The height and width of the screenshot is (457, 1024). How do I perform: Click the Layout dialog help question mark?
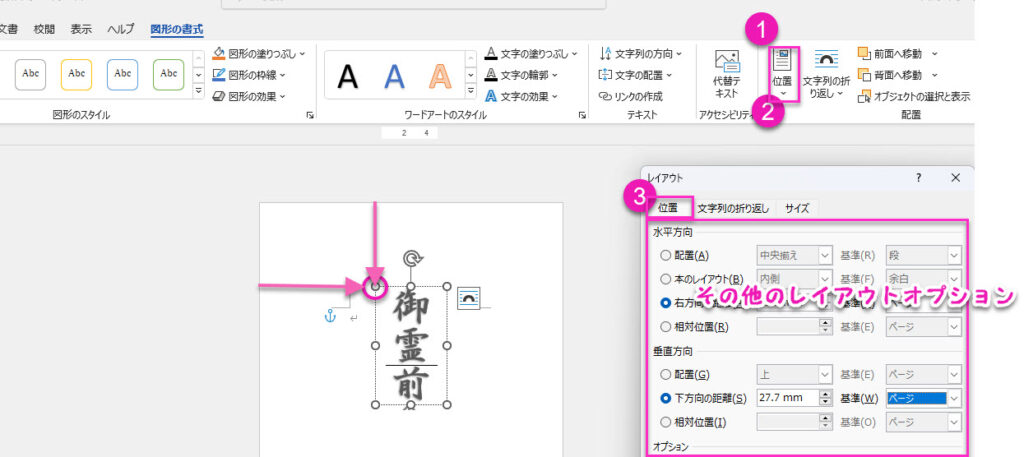[918, 178]
